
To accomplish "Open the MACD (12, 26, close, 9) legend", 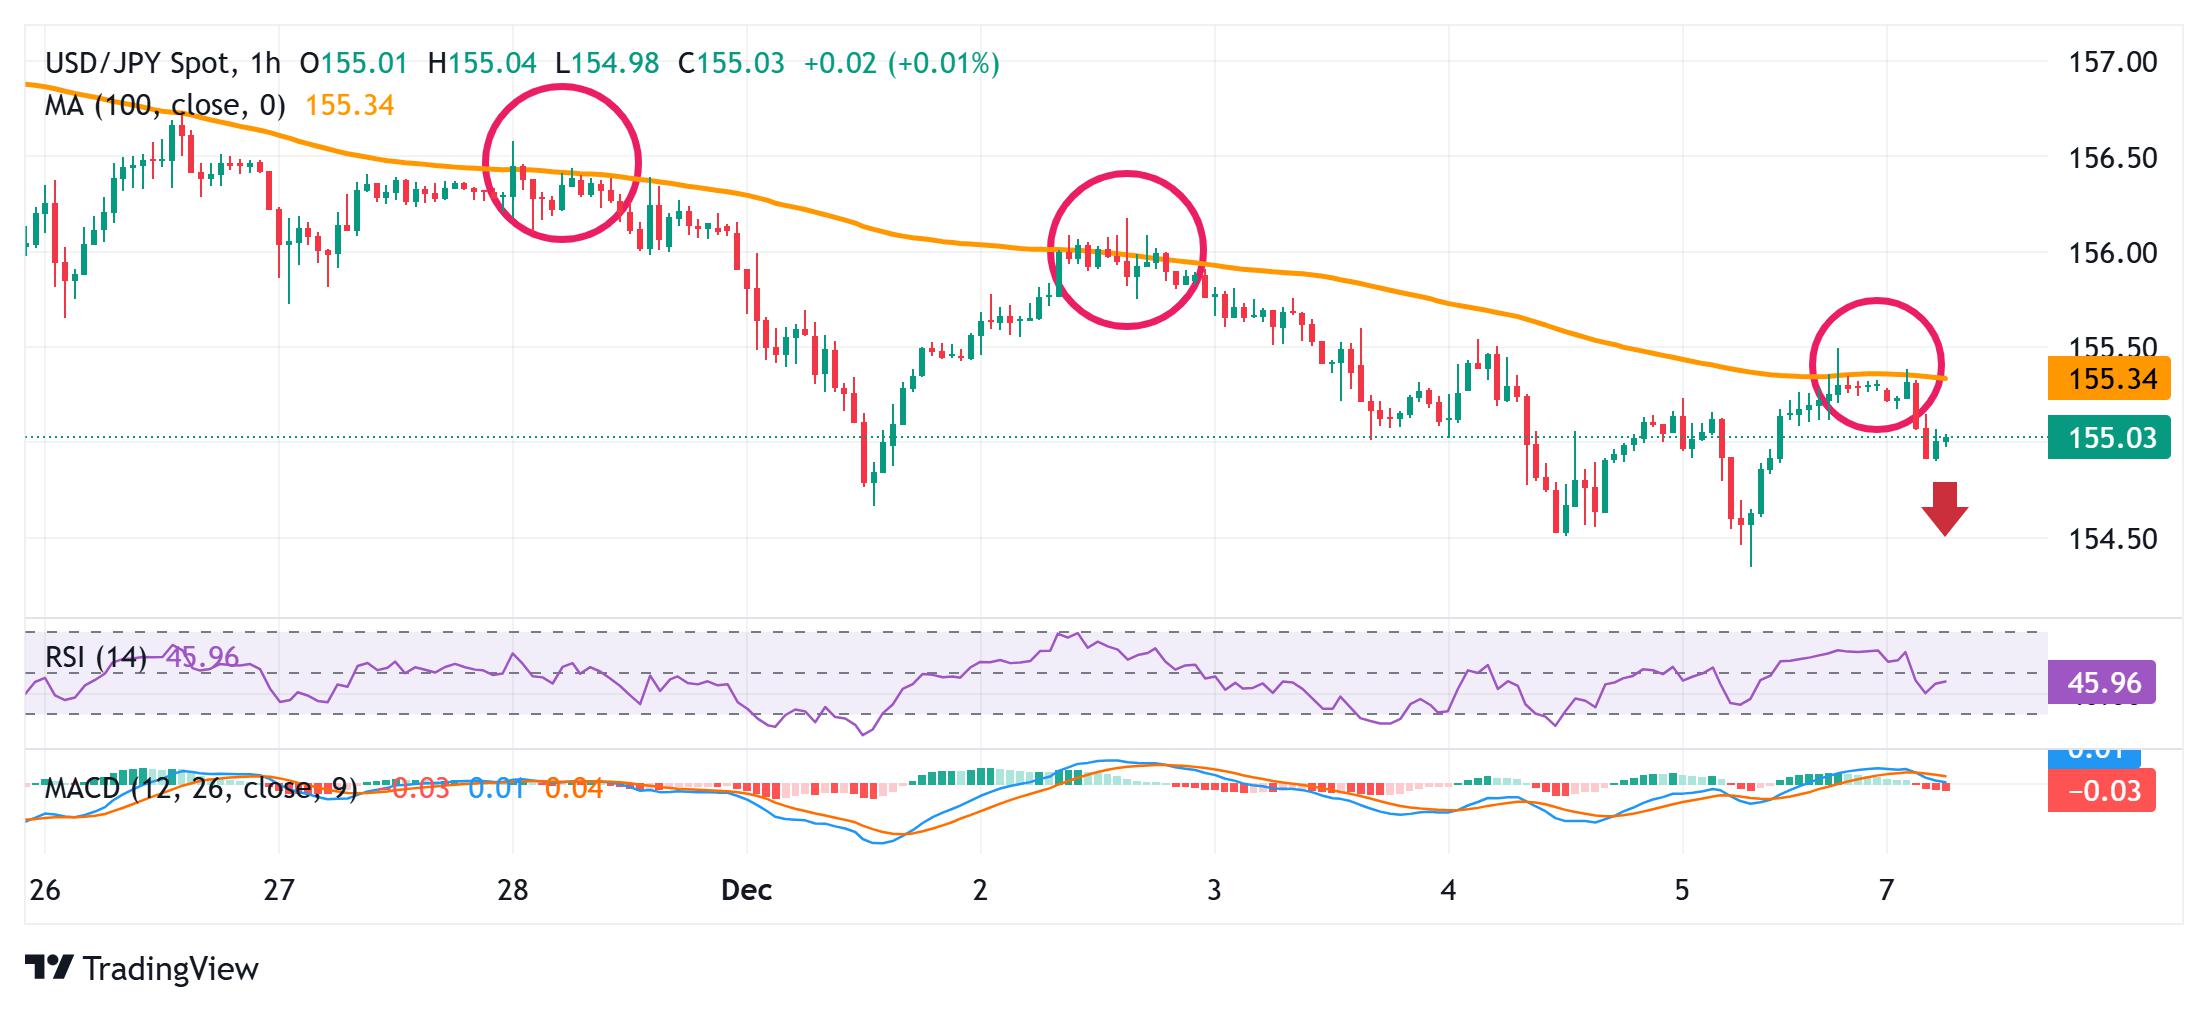I will coord(200,788).
